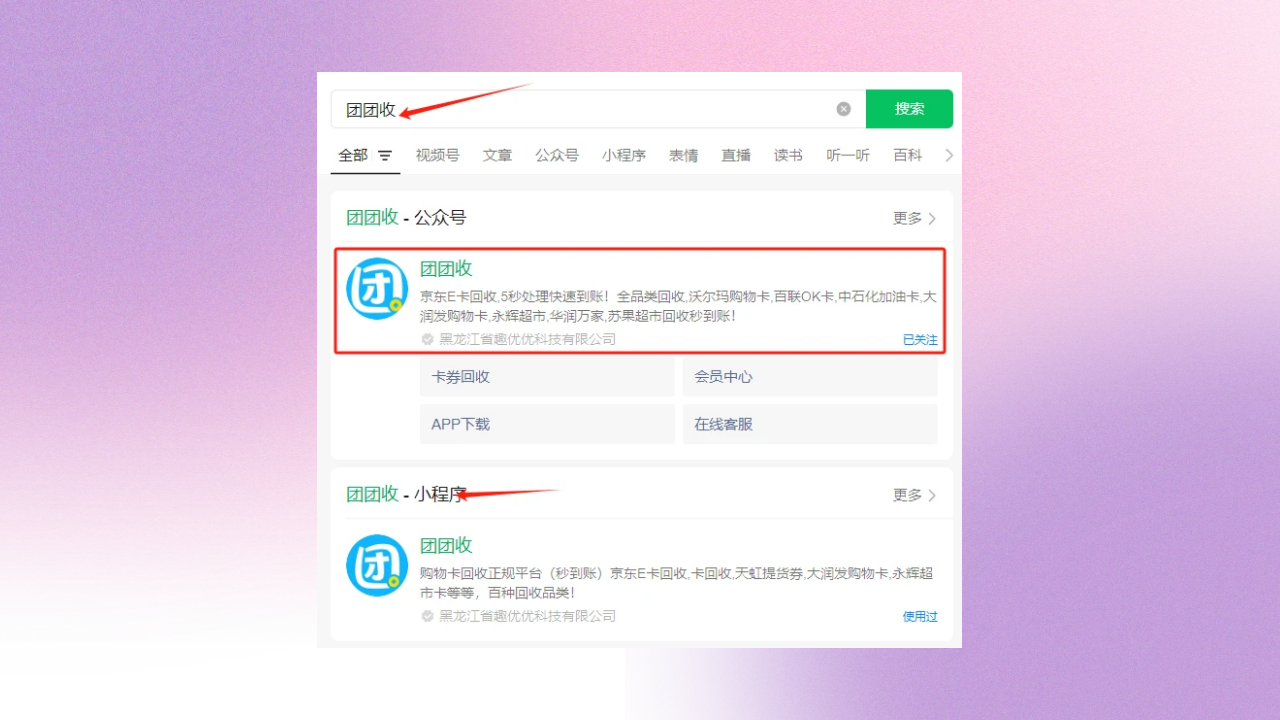
Task: Open the 在线客服 menu button
Action: coord(810,424)
